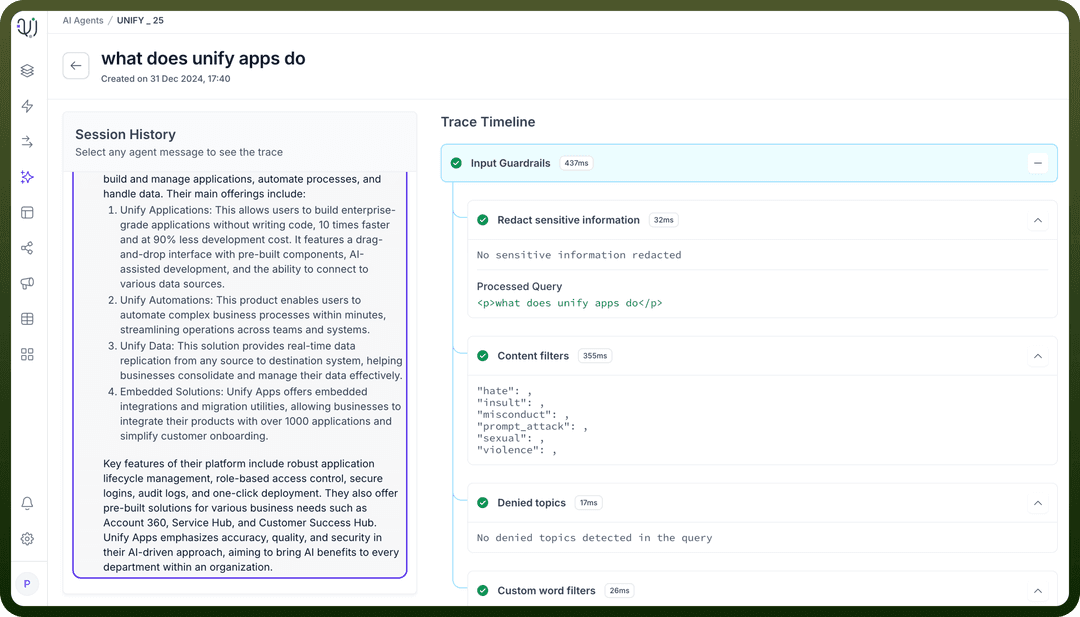Click the Trace Timeline heading

(x=488, y=122)
